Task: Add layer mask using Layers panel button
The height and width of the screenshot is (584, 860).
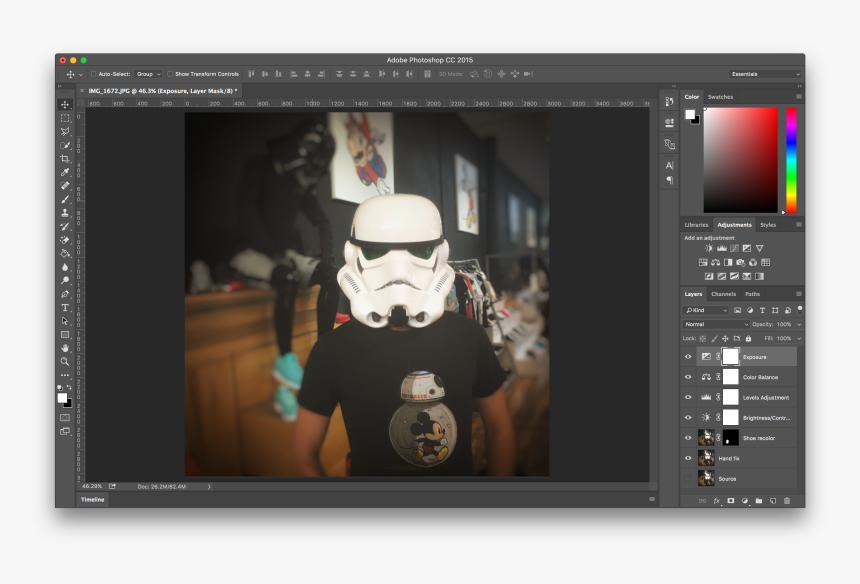Action: point(731,501)
